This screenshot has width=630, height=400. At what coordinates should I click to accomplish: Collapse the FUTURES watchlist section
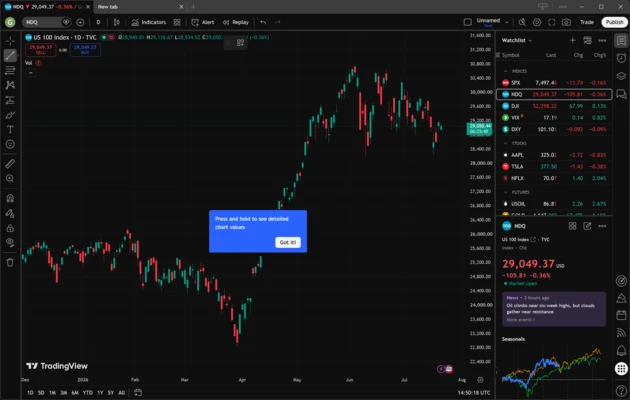[505, 192]
